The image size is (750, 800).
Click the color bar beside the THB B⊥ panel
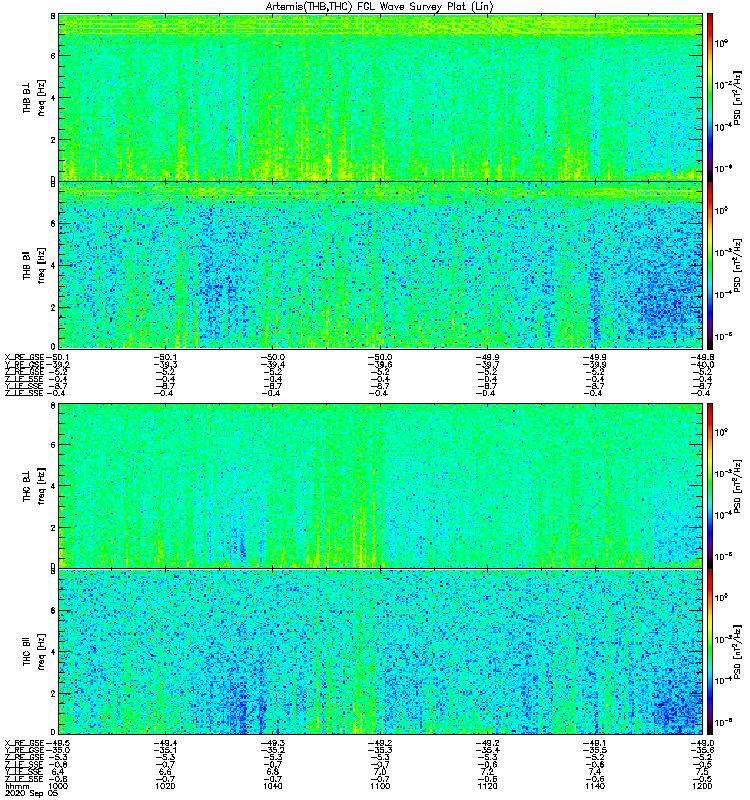(710, 97)
